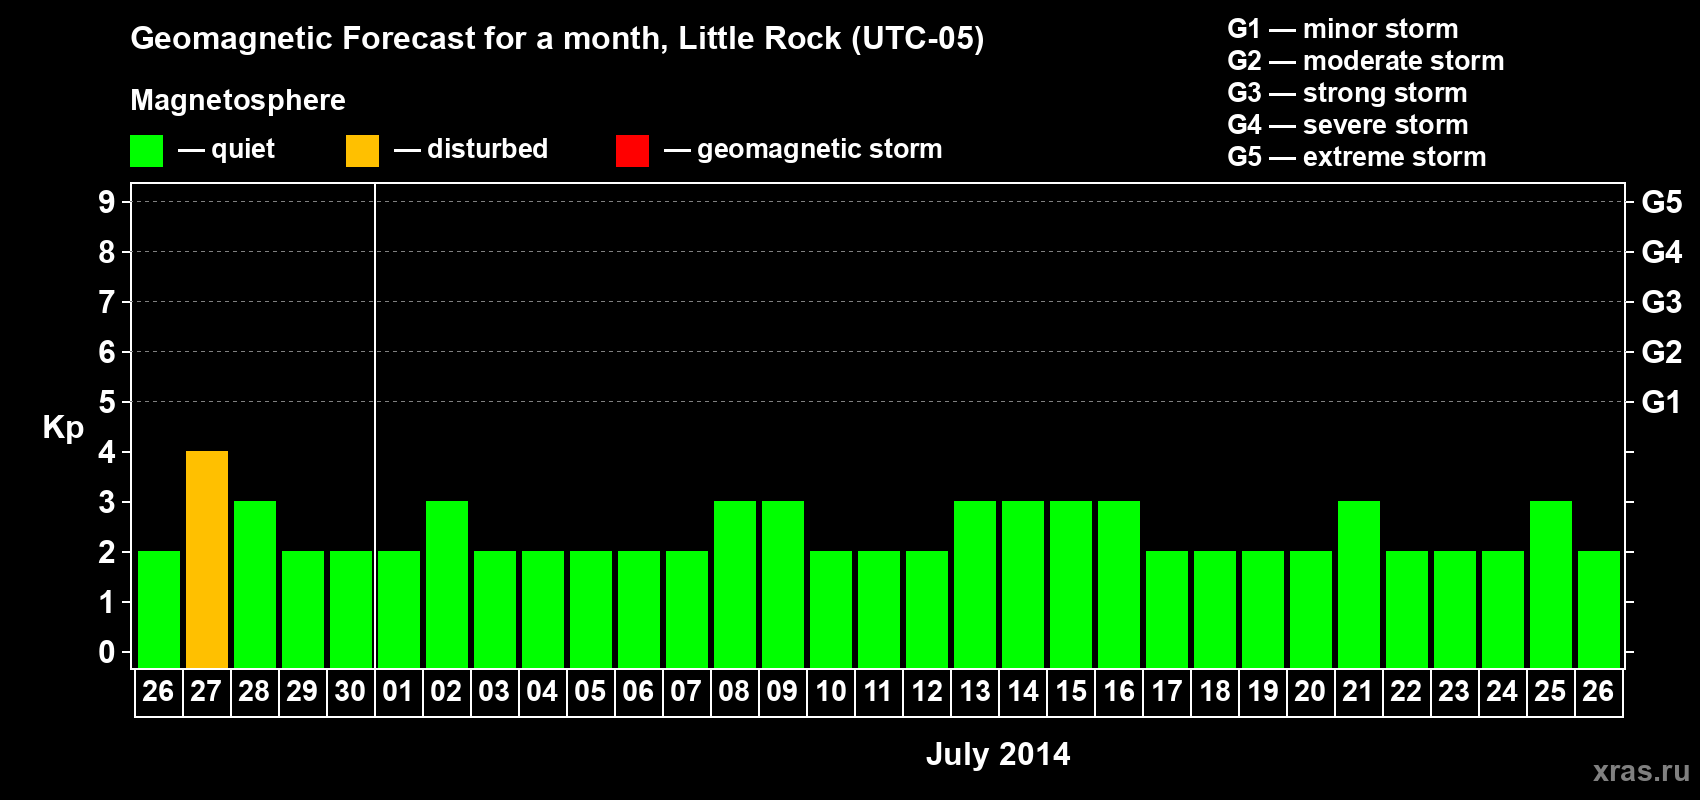Image resolution: width=1700 pixels, height=800 pixels.
Task: Click date cell 15 on the axis
Action: point(1070,692)
